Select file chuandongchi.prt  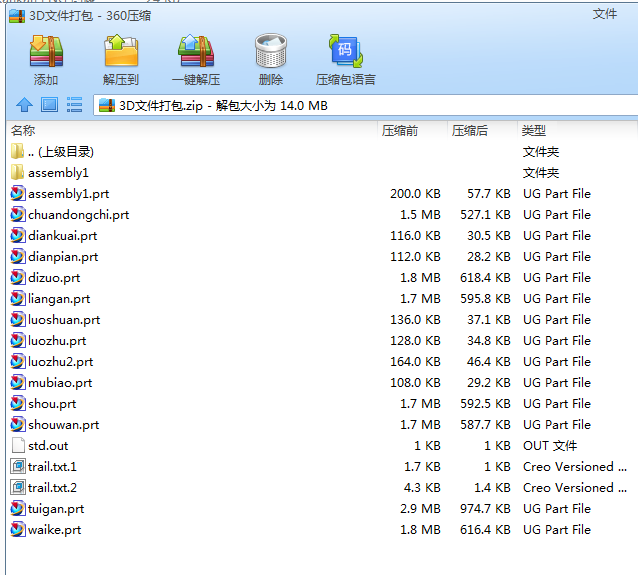click(79, 214)
